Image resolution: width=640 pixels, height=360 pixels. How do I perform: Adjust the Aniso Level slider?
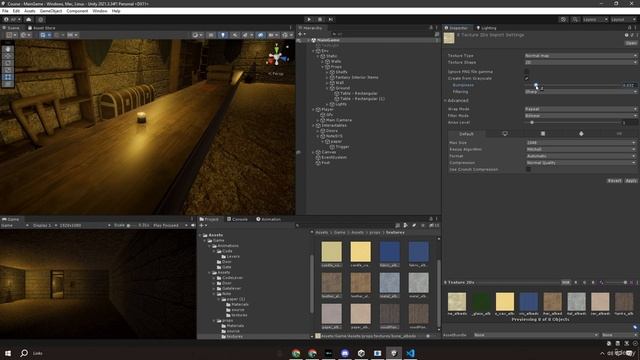[x=532, y=122]
